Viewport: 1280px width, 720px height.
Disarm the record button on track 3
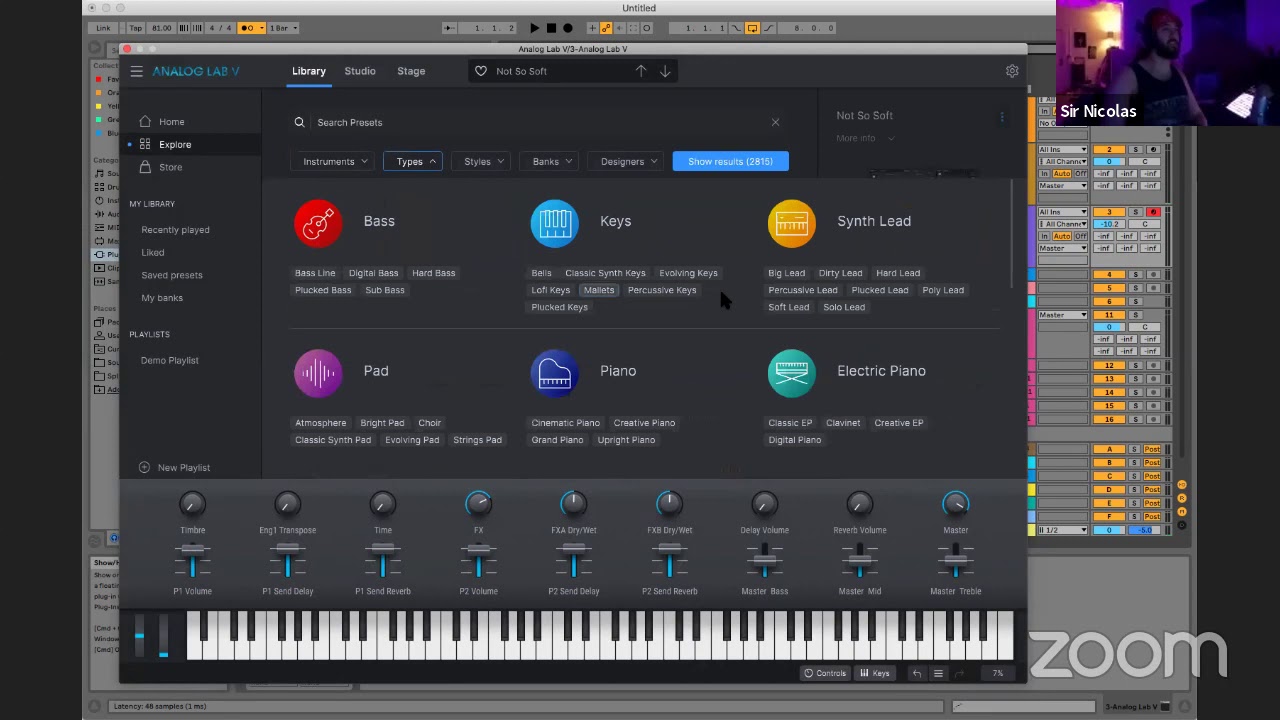coord(1152,212)
